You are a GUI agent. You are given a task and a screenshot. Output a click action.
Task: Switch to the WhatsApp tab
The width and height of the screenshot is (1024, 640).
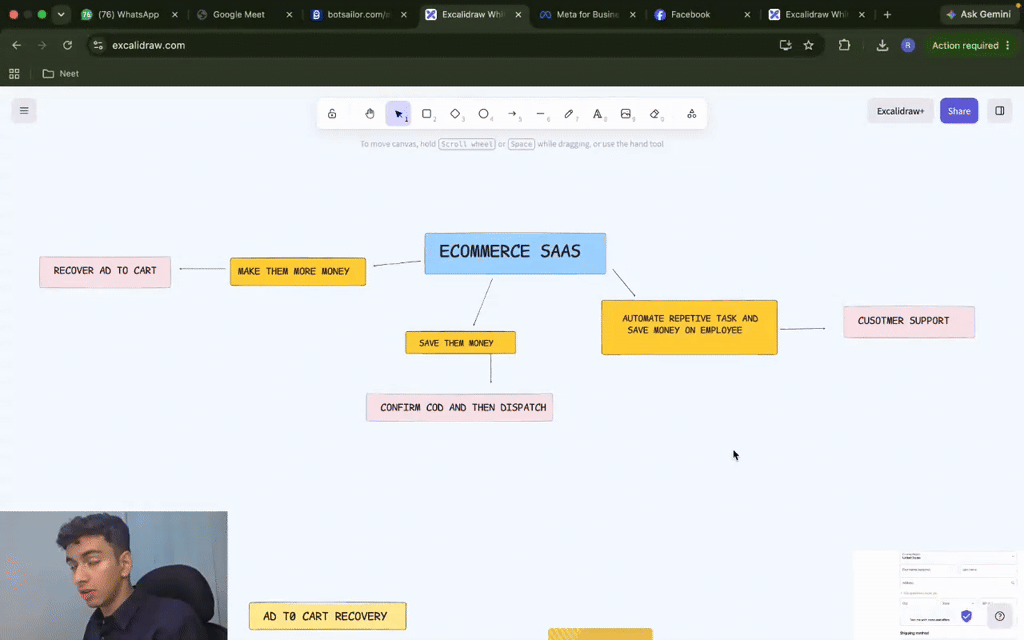point(128,14)
